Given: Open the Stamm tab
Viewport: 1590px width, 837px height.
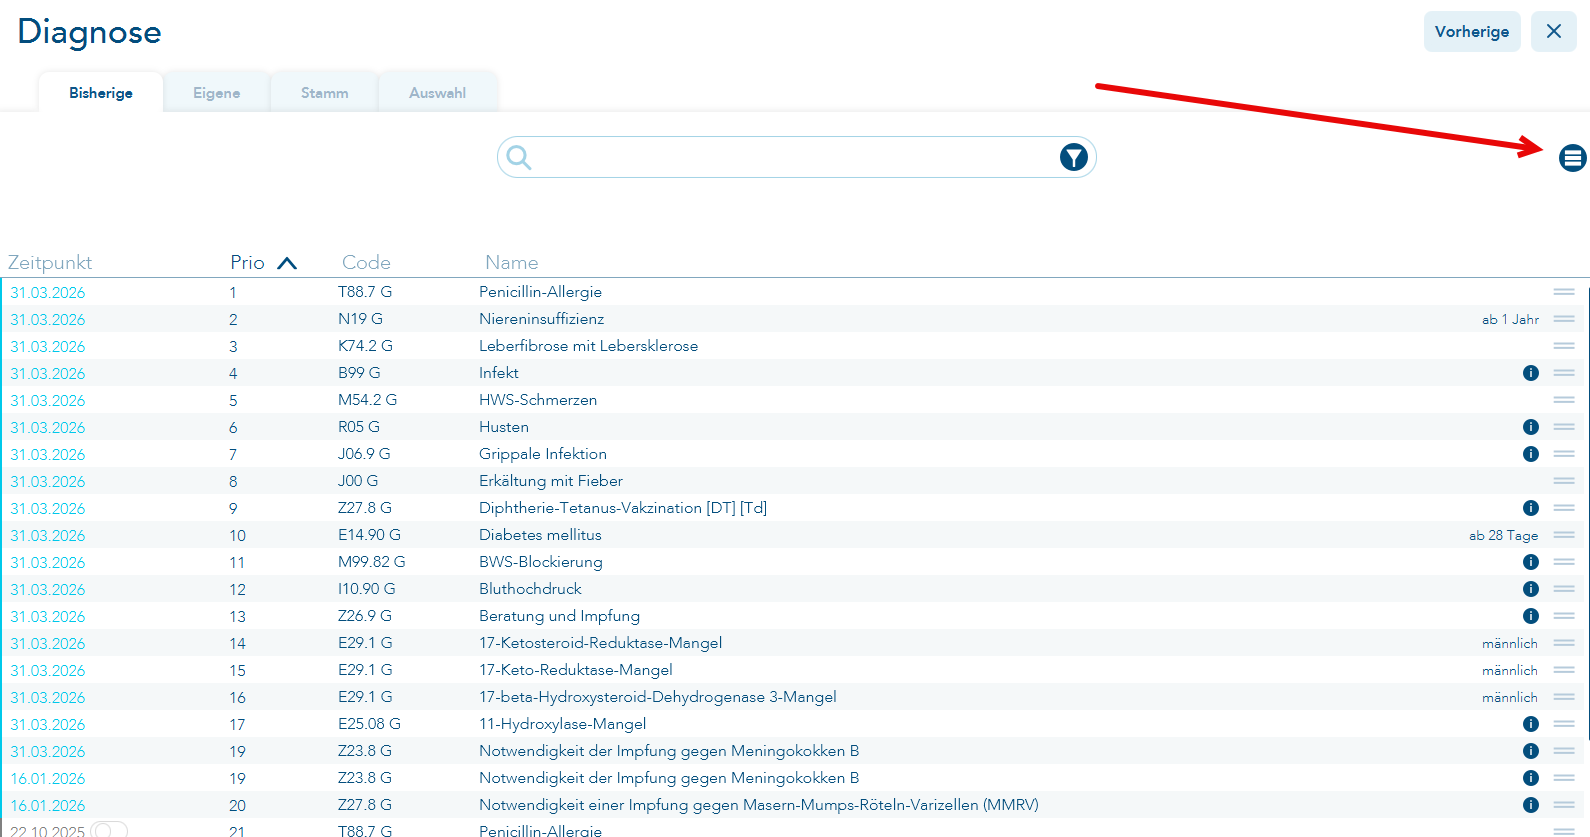Looking at the screenshot, I should (324, 93).
